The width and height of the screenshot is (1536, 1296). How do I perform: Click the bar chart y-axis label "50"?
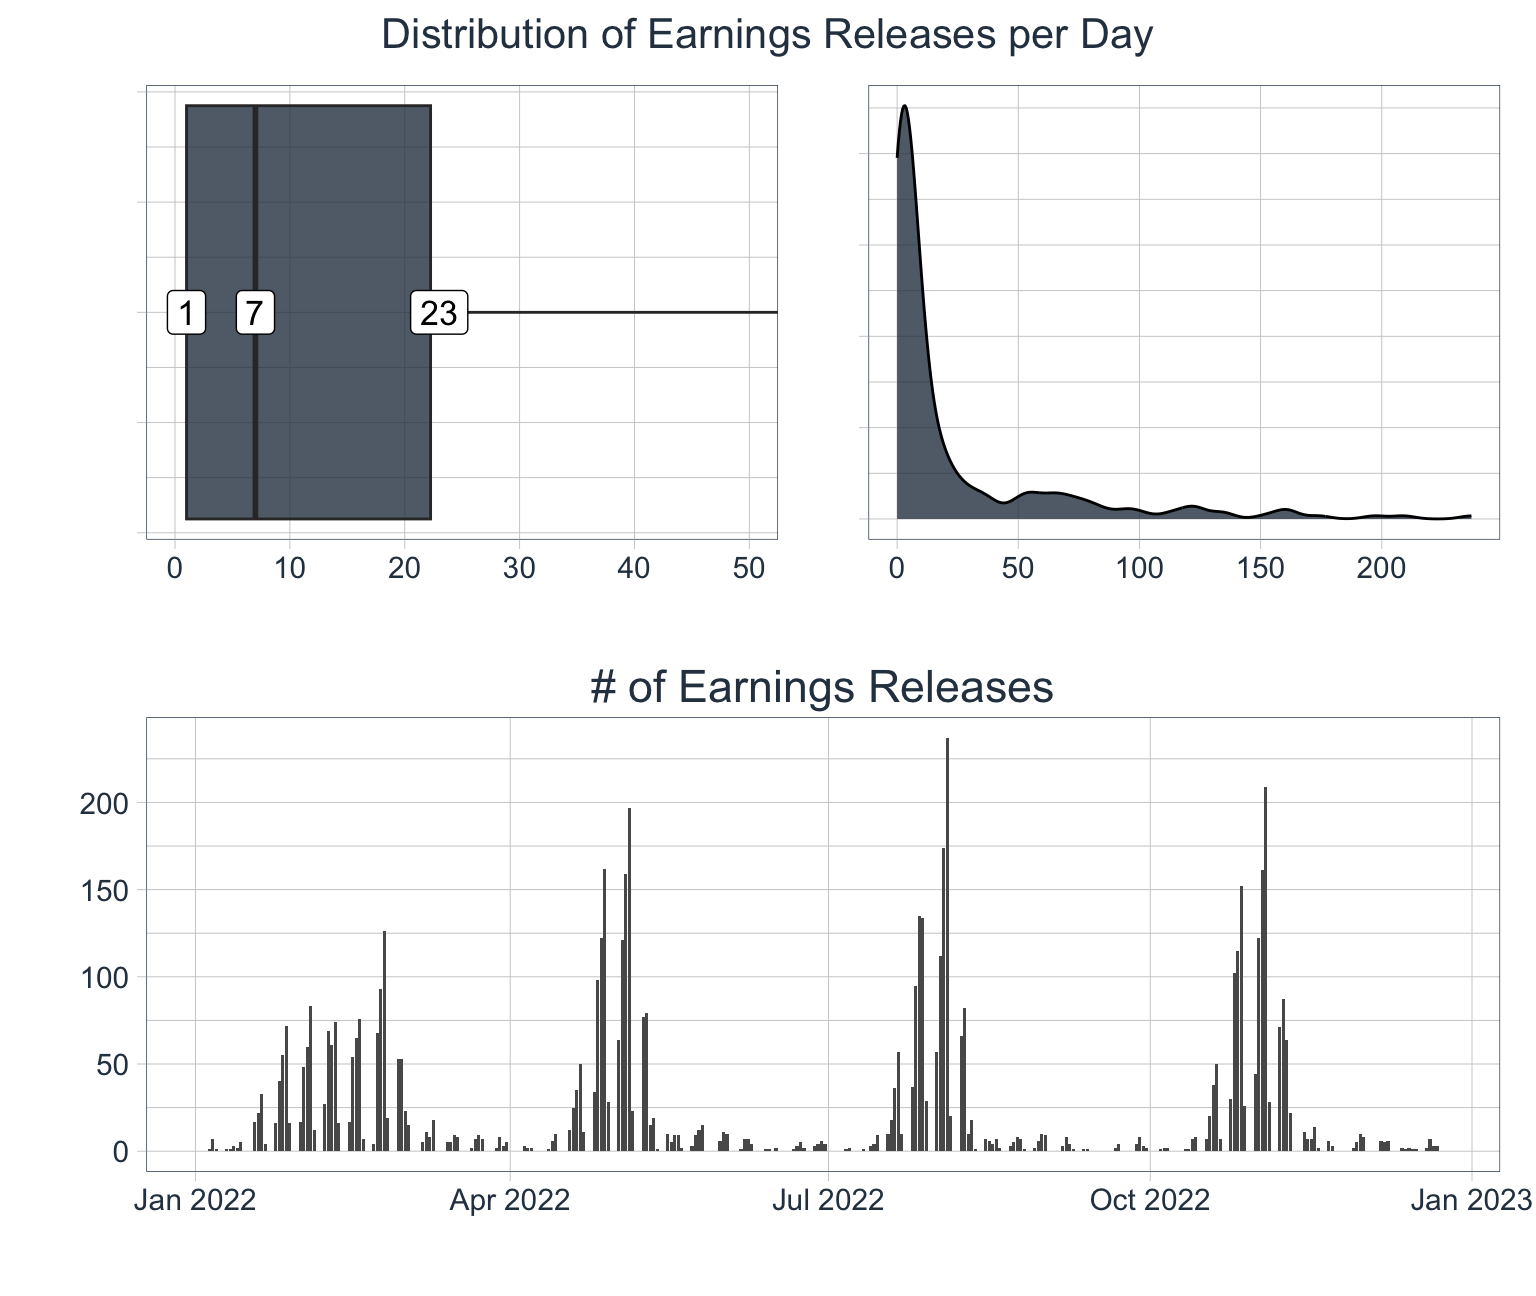tap(113, 1064)
